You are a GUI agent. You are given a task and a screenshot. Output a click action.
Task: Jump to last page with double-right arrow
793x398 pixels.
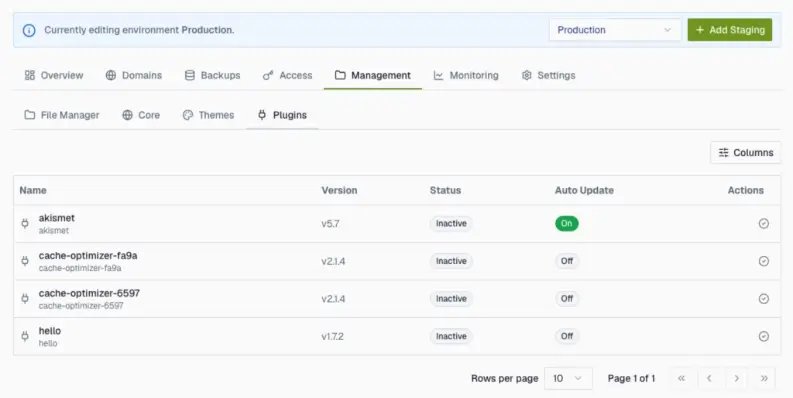click(764, 378)
